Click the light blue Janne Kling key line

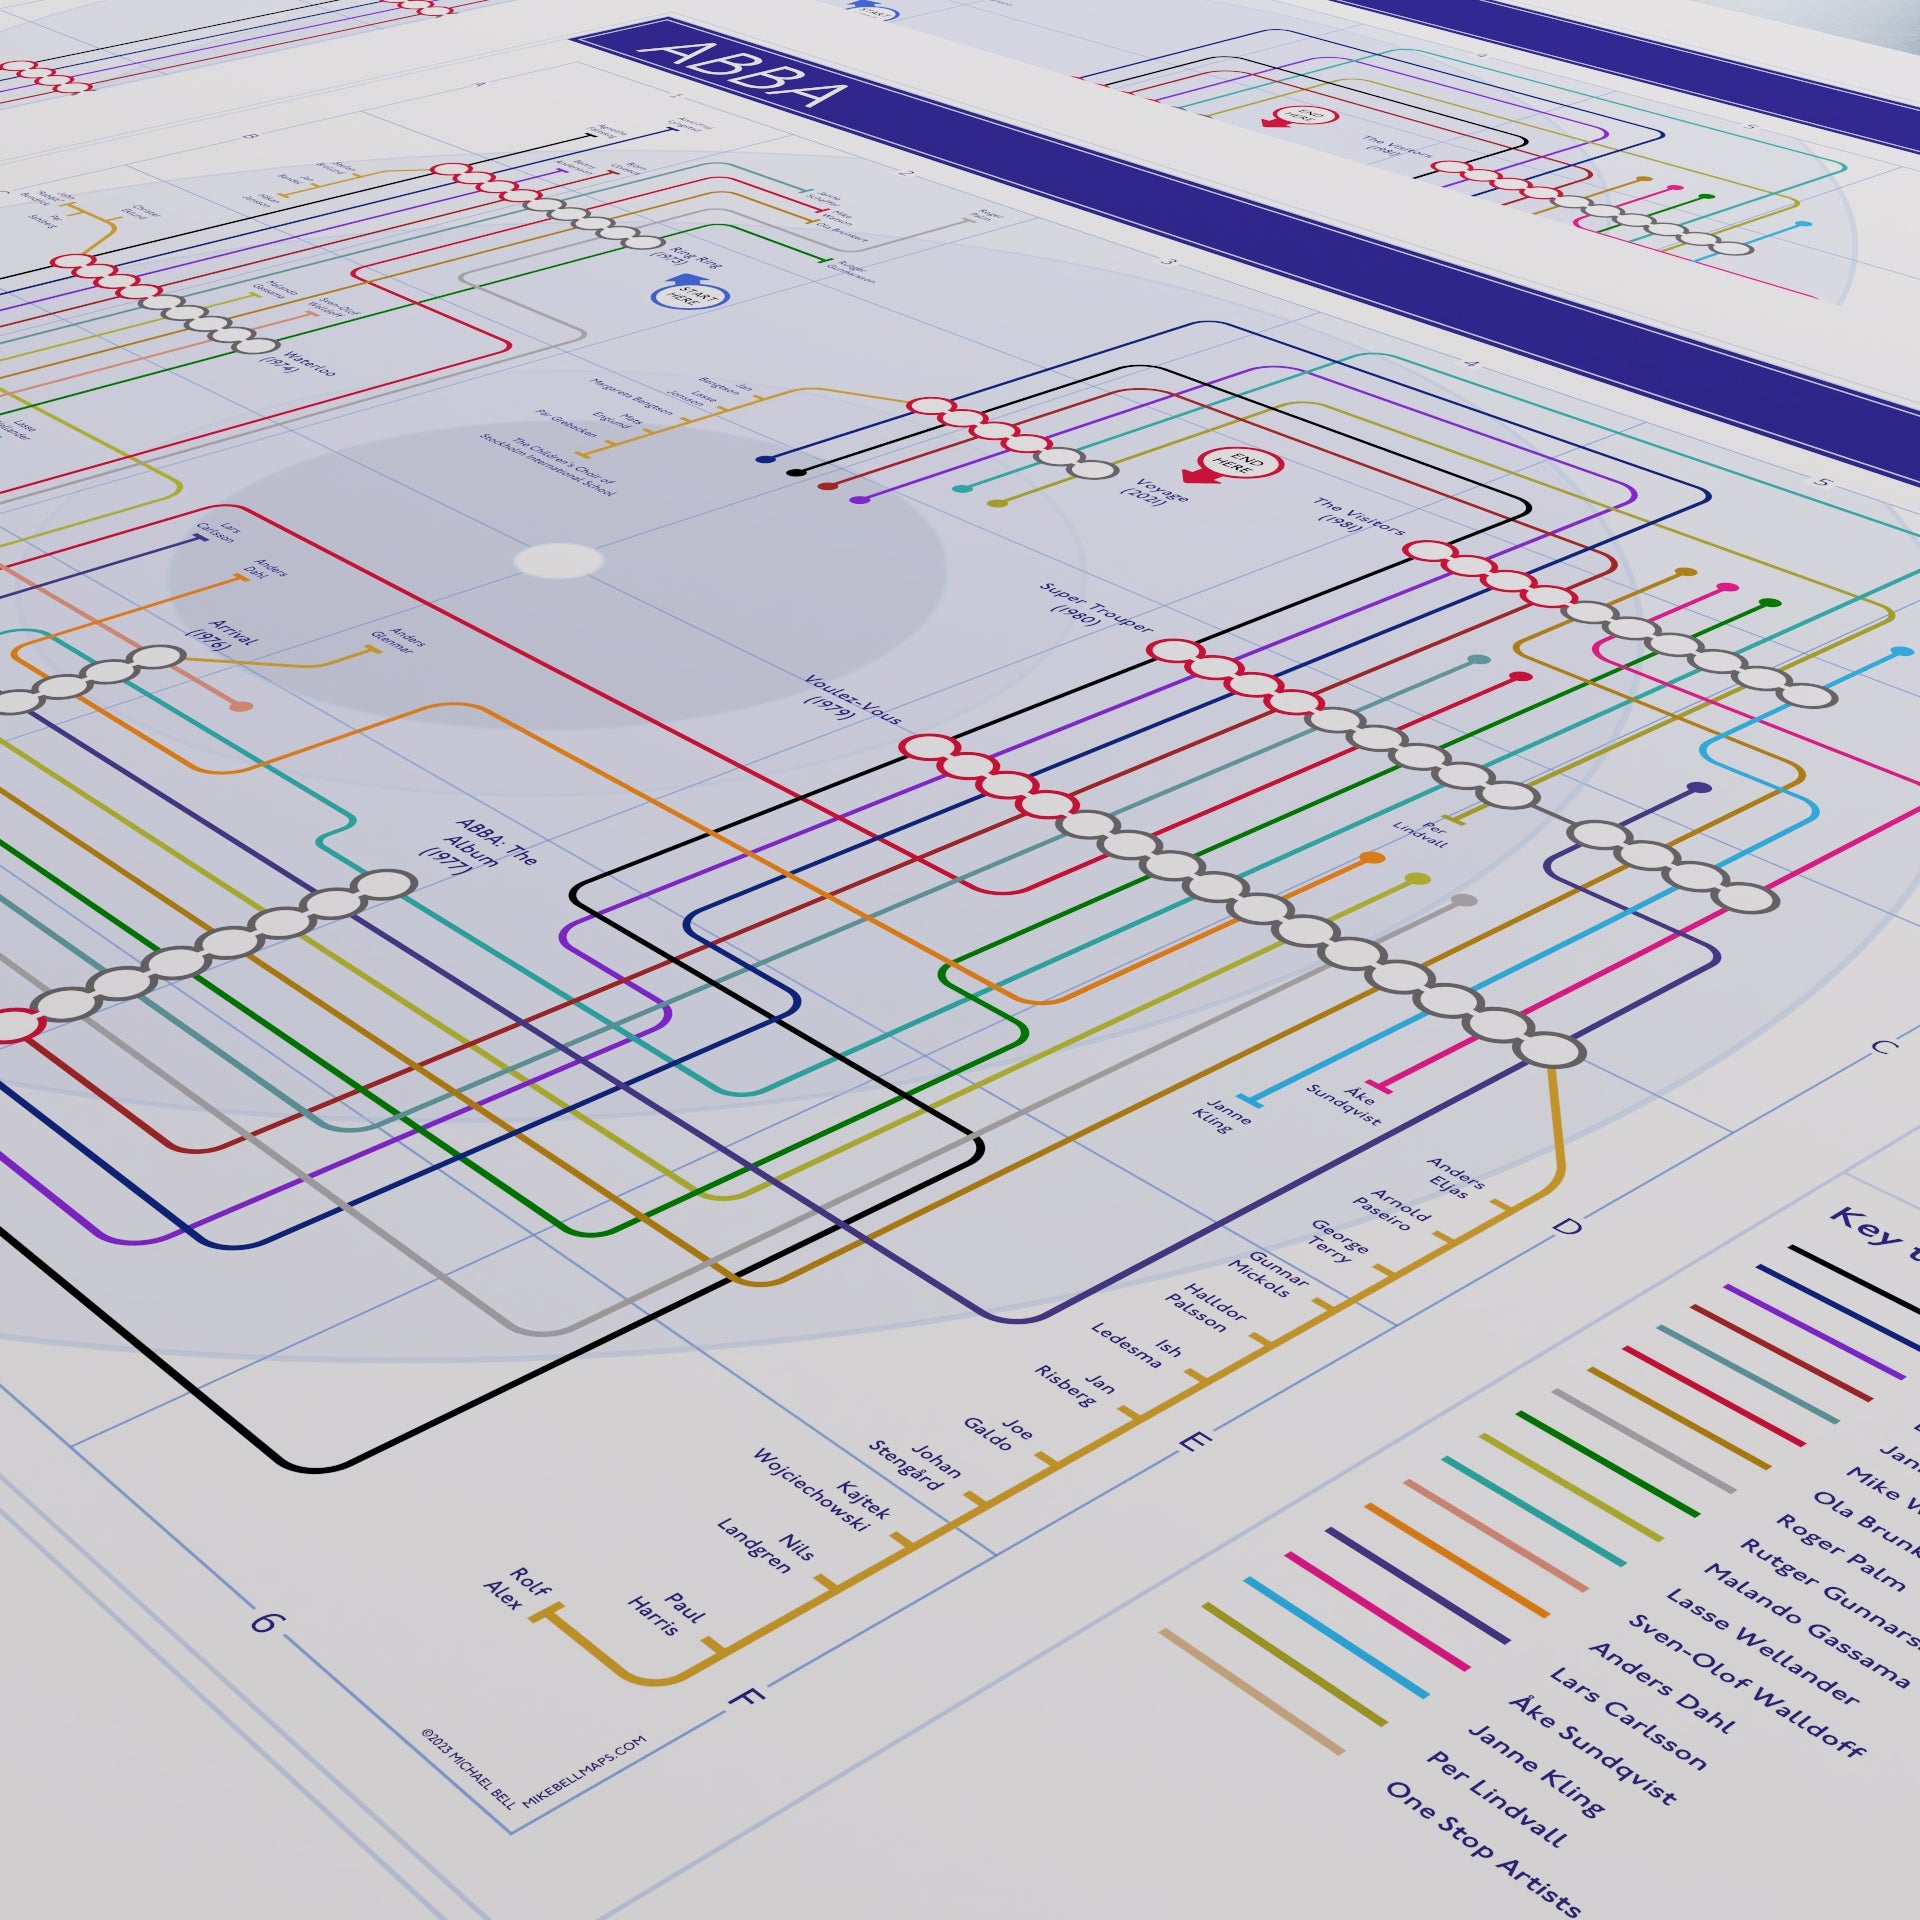(1337, 1638)
